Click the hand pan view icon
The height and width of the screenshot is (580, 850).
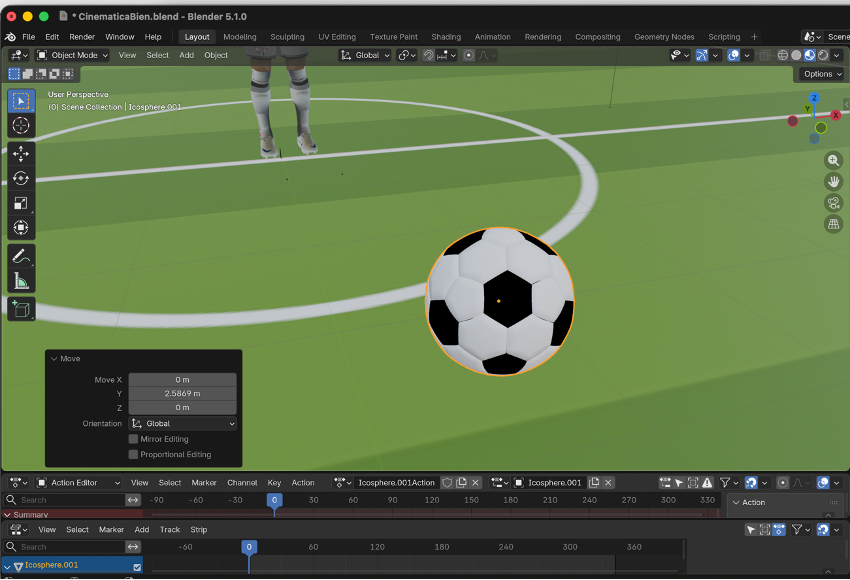pyautogui.click(x=833, y=182)
